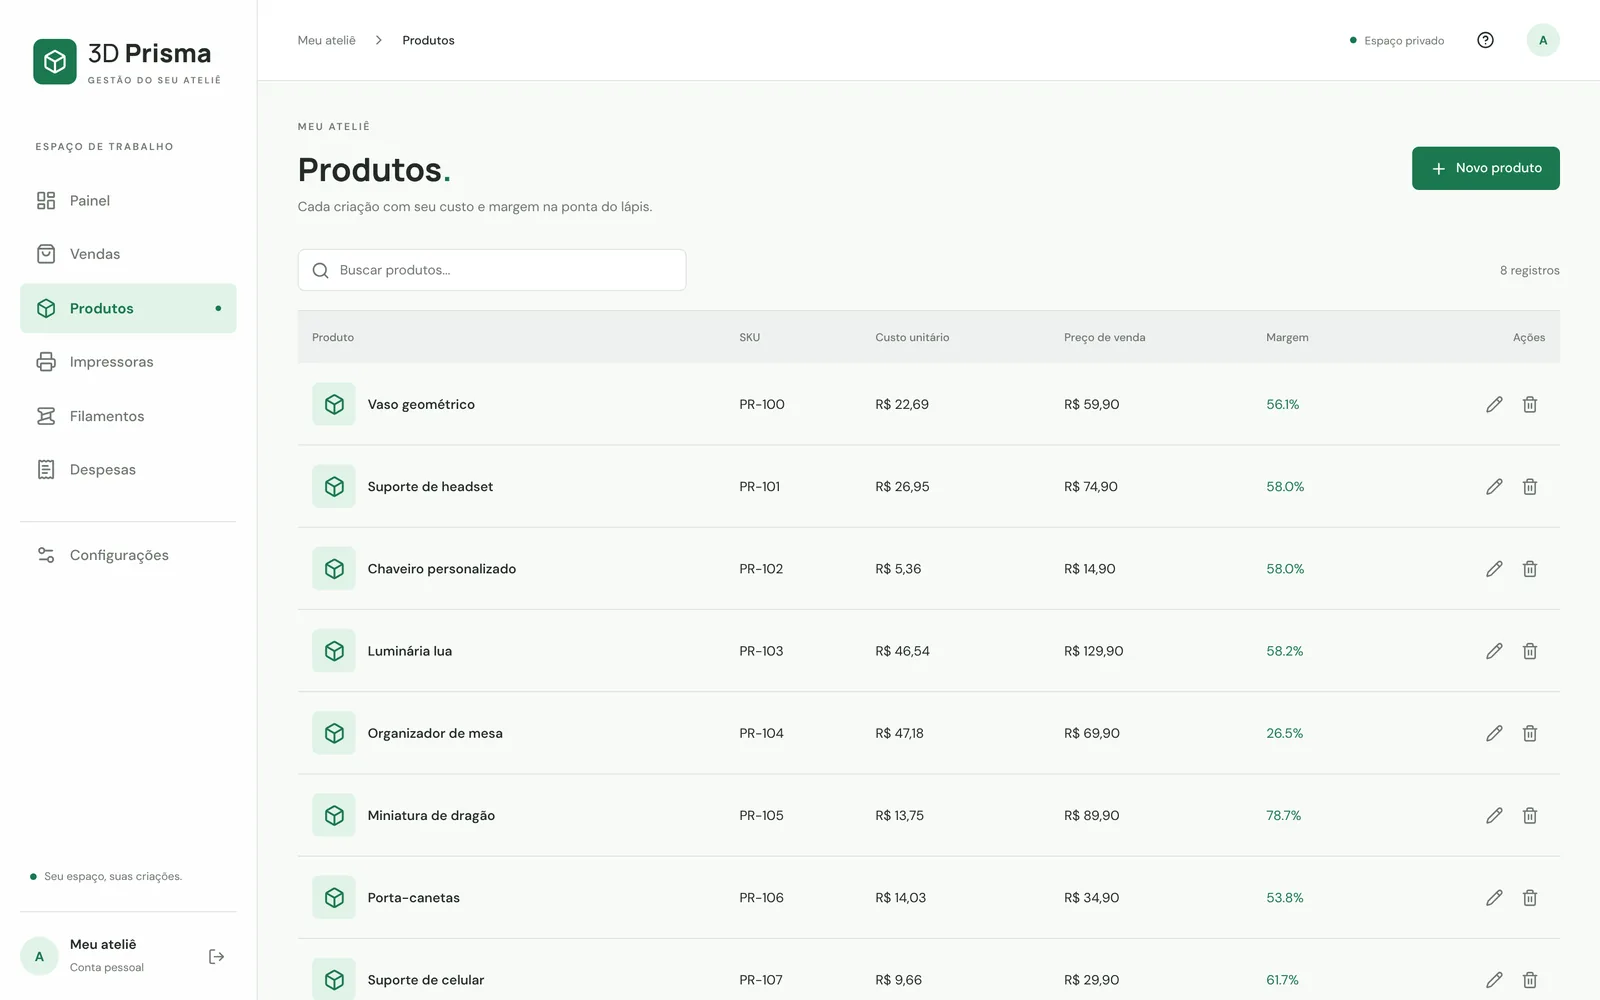Click the Novo produto button
Screen dimensions: 1600x1000
[1485, 168]
